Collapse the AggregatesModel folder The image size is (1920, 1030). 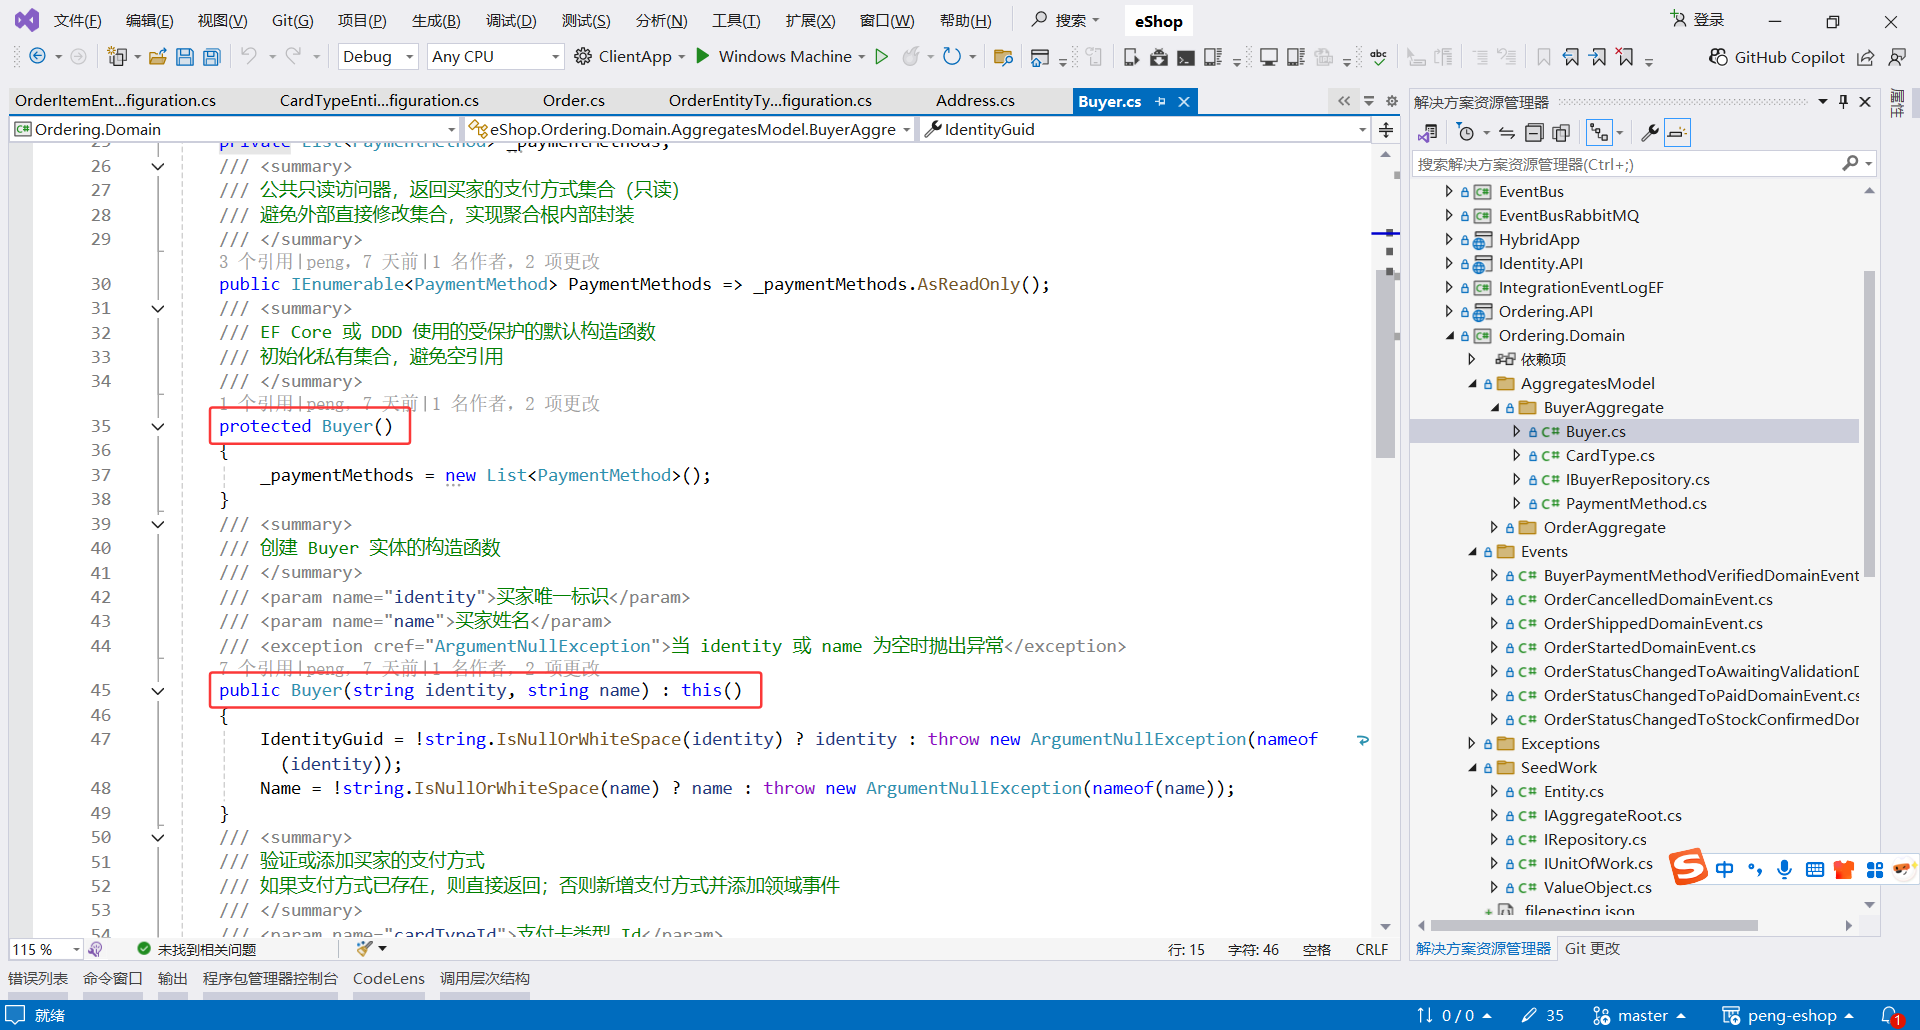(1472, 384)
